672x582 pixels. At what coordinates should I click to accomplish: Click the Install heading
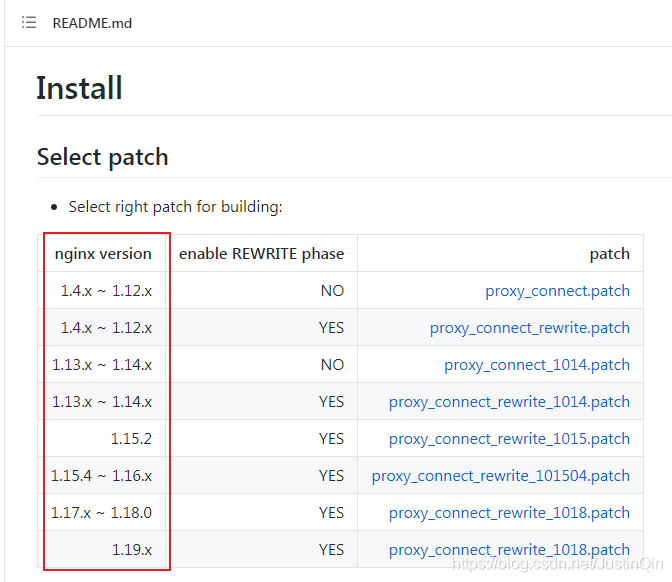pos(79,88)
